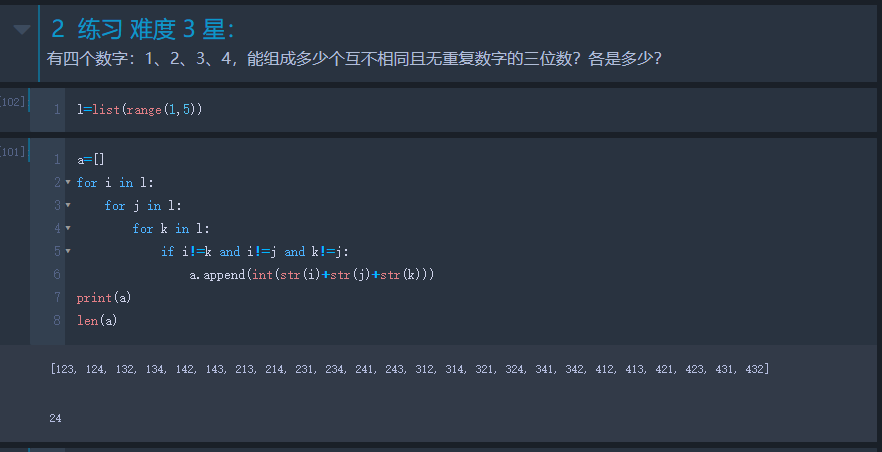
Task: Click the 'a.append(int(str(i)...' code line
Action: pos(311,274)
